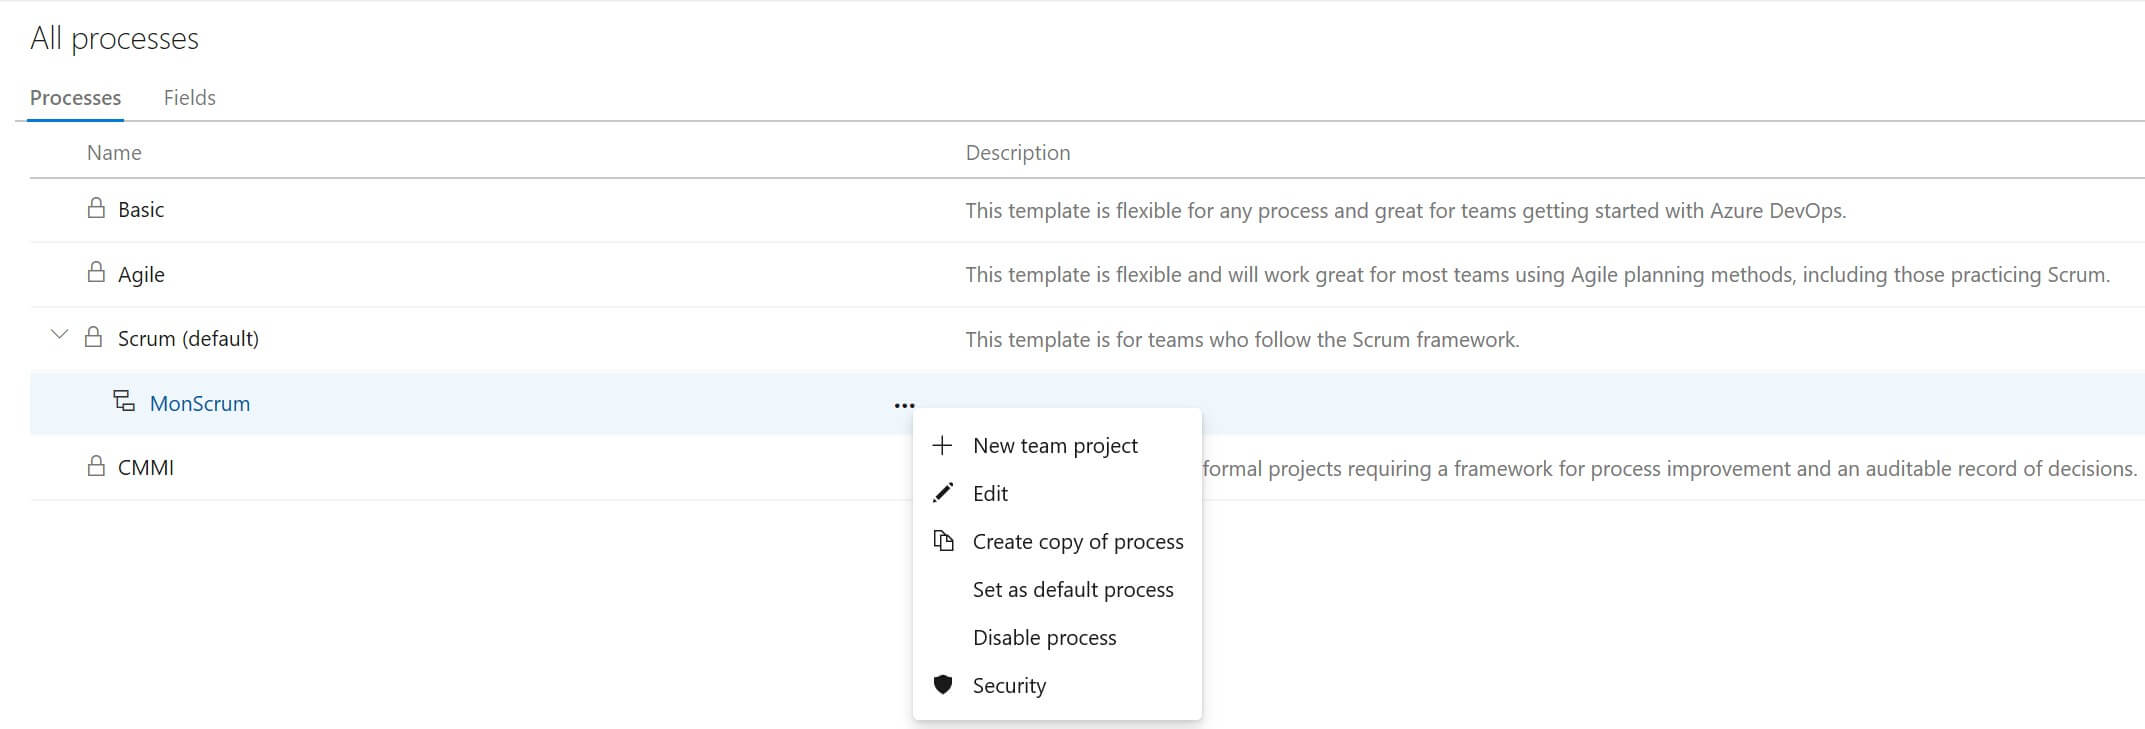Click the copy icon for Create copy
Viewport: 2145px width, 729px height.
pos(943,541)
